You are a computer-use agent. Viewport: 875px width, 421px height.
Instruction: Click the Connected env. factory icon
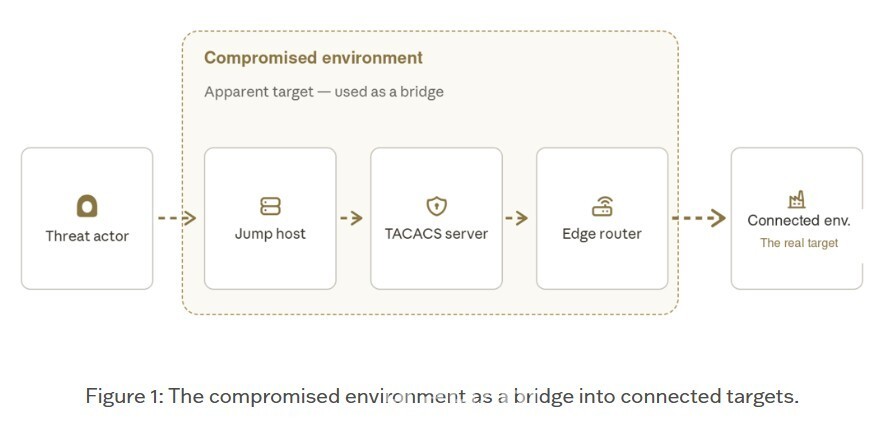tap(796, 199)
